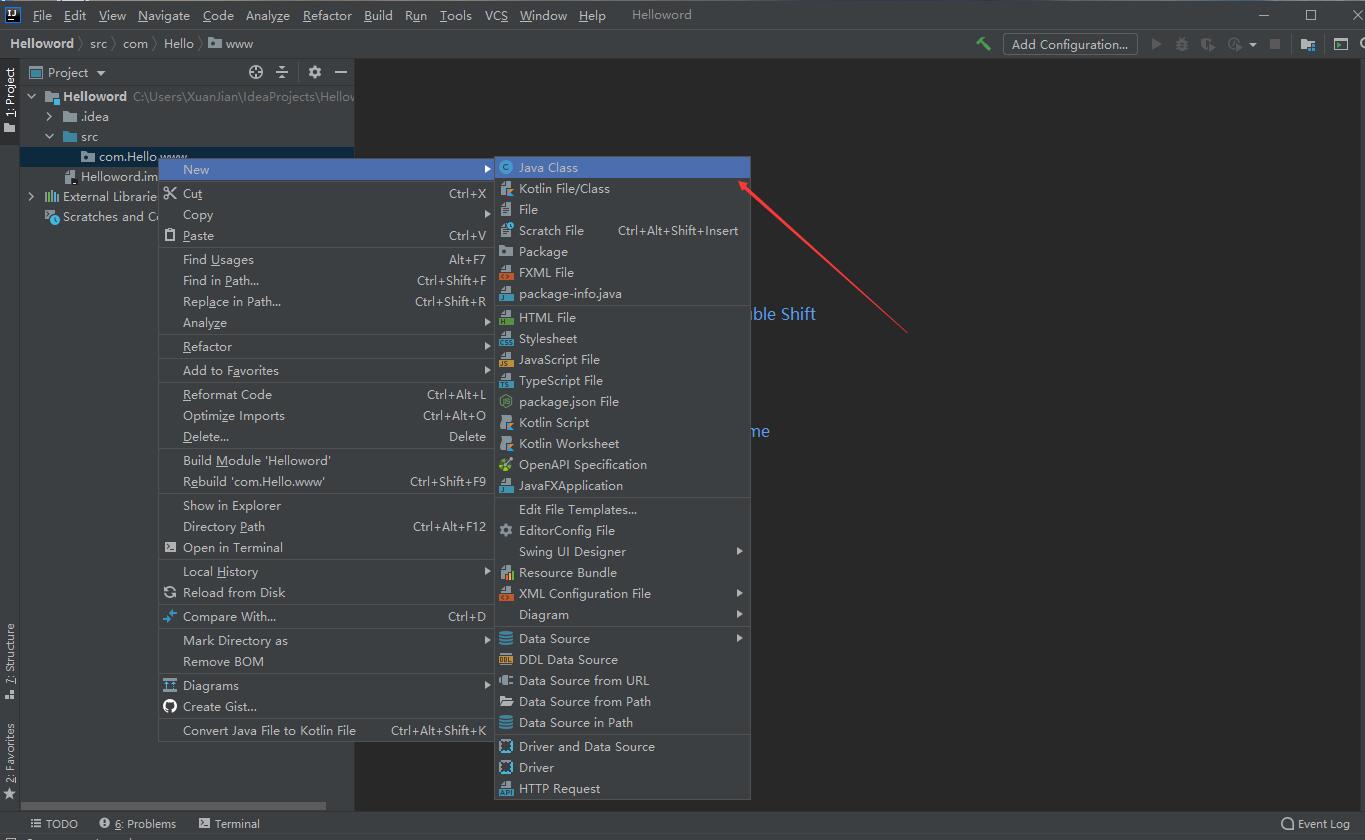This screenshot has height=840, width=1365.
Task: Click the Locate/Select Opened File crosshair icon
Action: [256, 72]
